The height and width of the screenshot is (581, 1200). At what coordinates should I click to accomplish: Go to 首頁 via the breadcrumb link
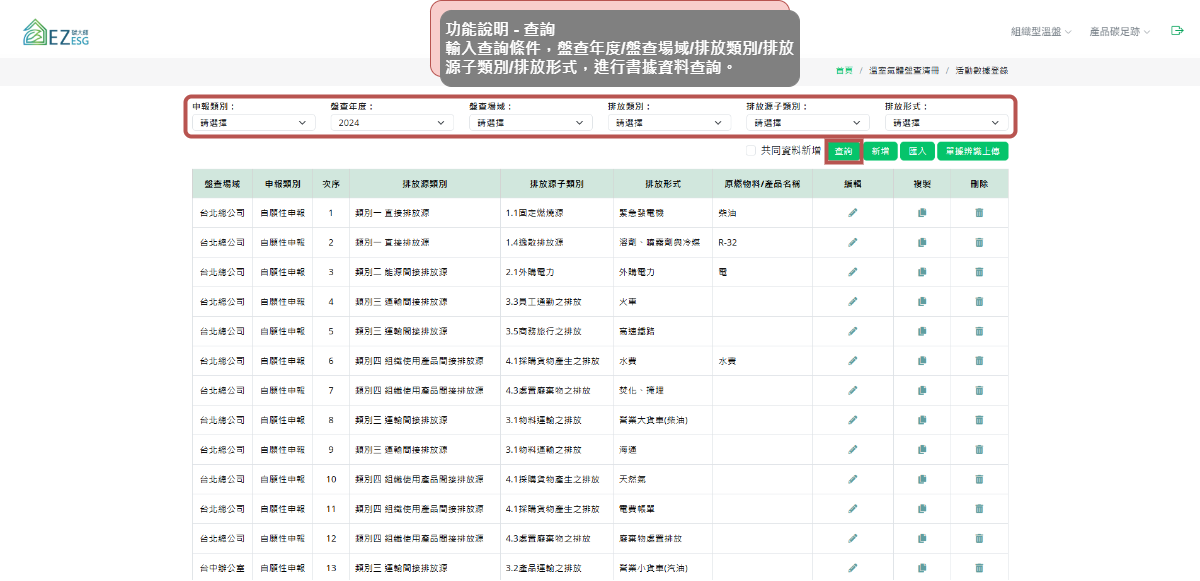(x=844, y=71)
